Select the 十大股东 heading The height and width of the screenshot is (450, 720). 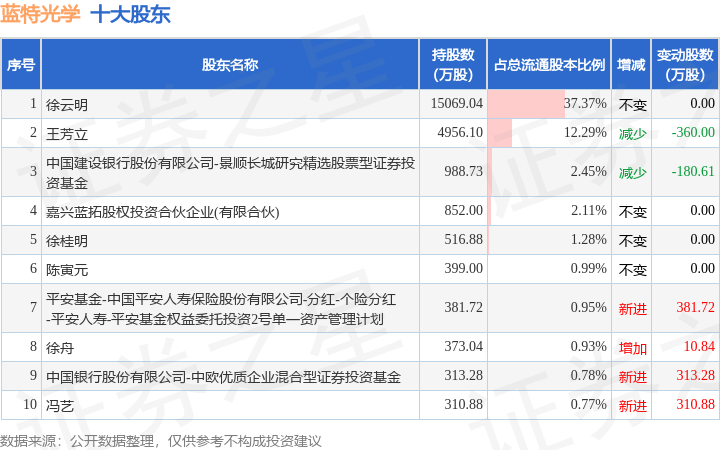130,15
